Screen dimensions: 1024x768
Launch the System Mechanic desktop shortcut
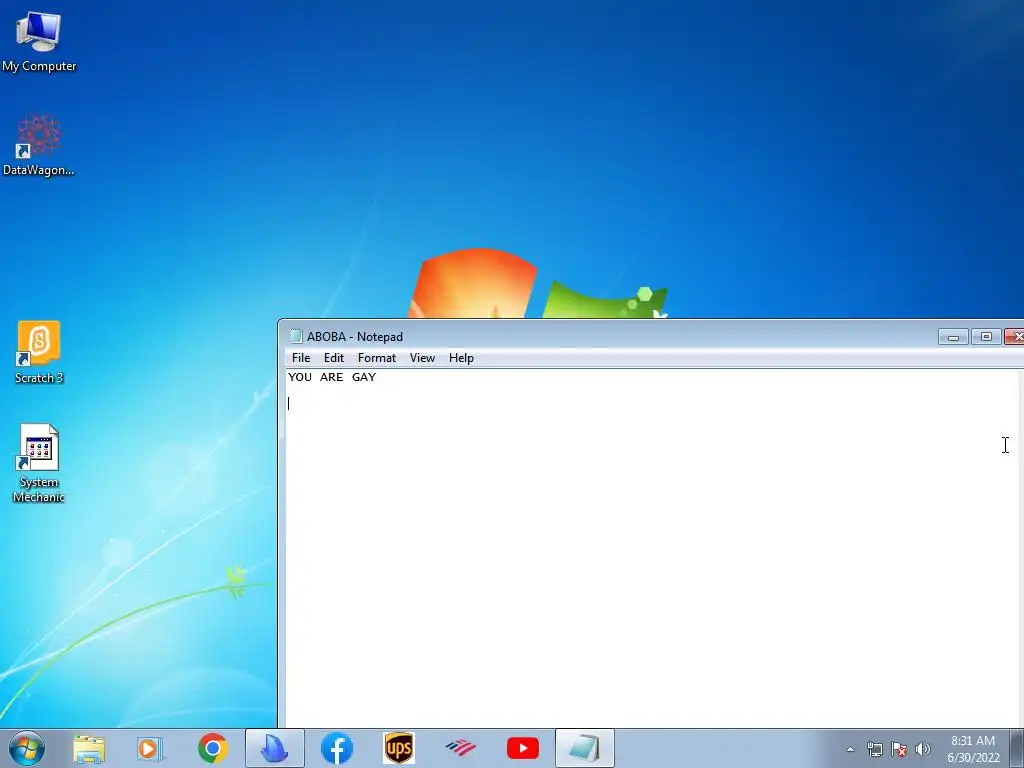point(39,463)
